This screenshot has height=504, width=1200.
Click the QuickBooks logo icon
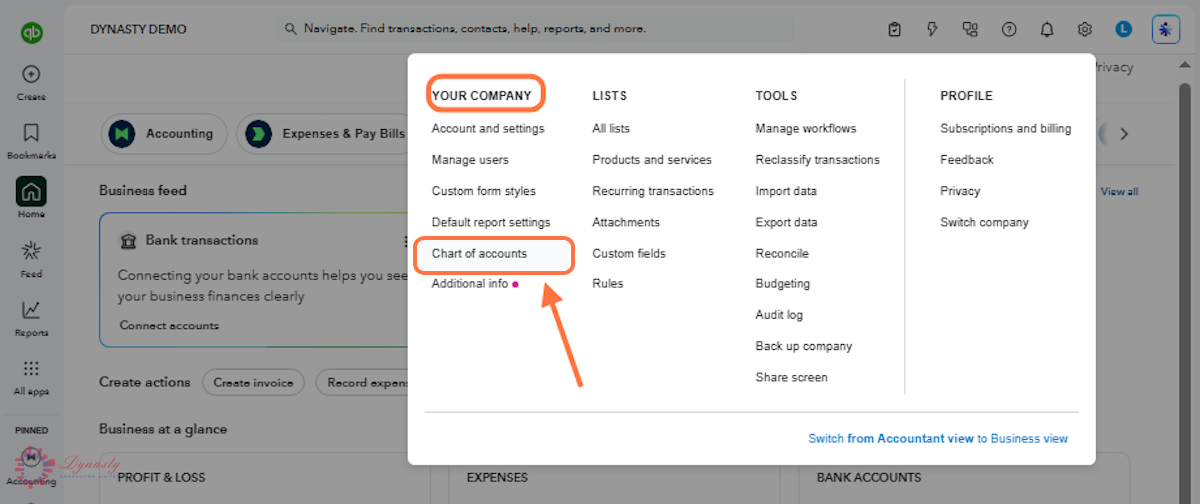point(31,32)
